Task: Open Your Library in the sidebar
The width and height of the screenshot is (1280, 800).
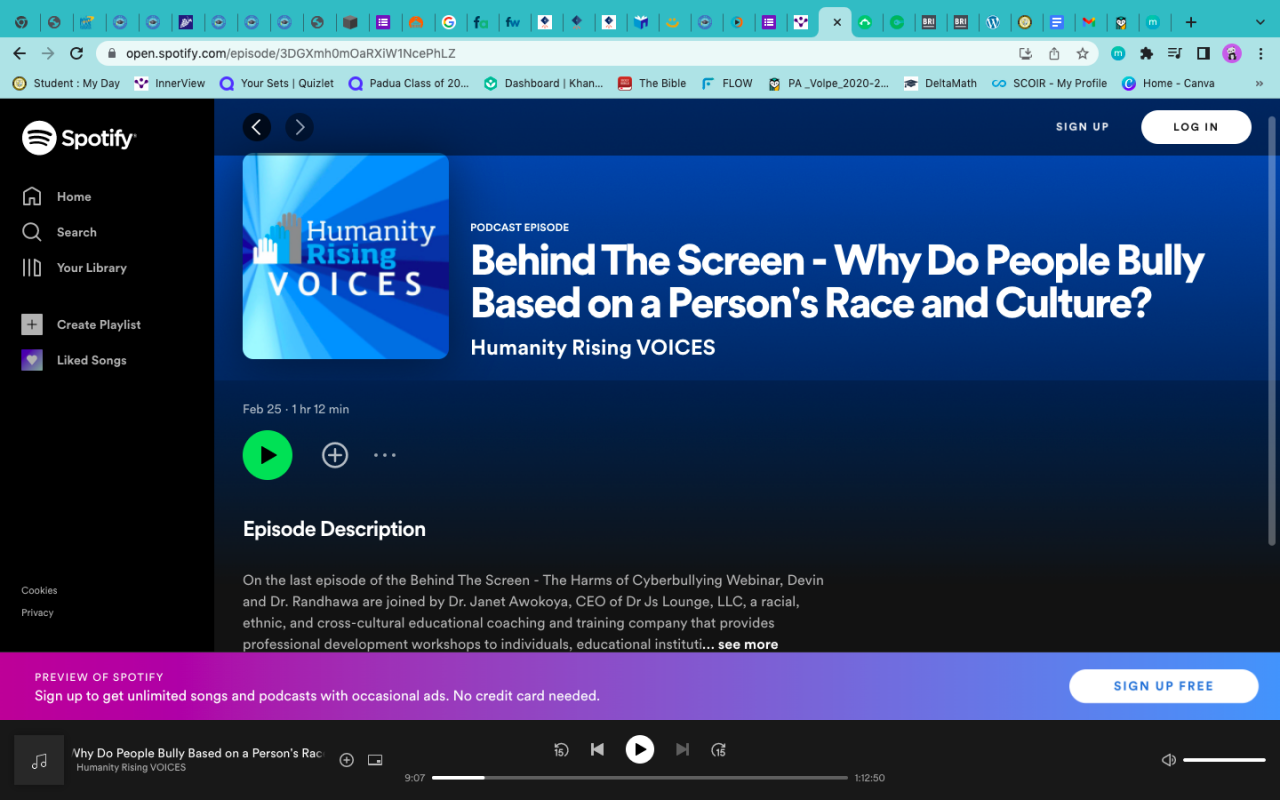Action: pos(74,268)
